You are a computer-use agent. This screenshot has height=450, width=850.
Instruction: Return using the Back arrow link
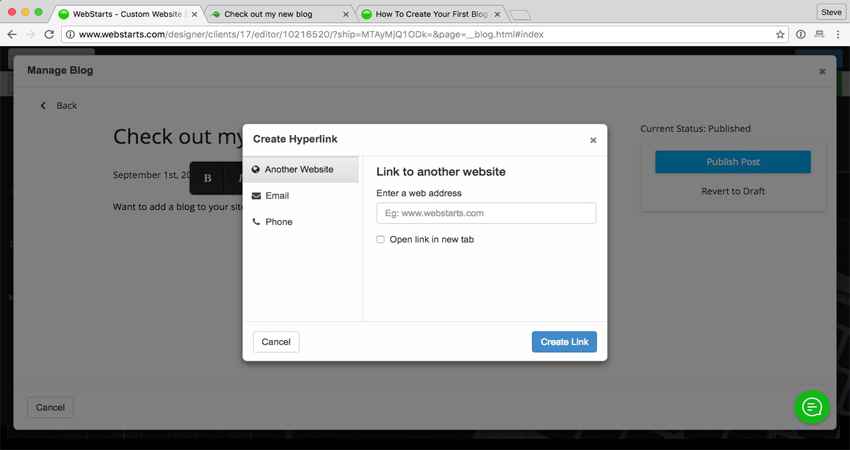coord(58,106)
